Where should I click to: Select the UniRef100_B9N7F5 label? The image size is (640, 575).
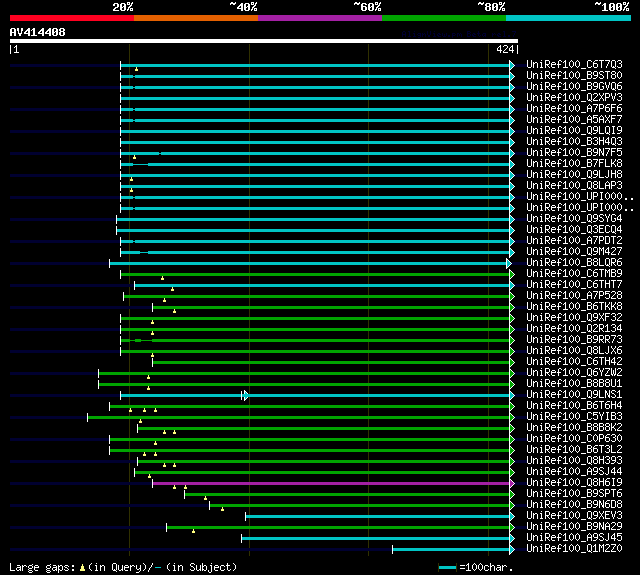coord(574,153)
